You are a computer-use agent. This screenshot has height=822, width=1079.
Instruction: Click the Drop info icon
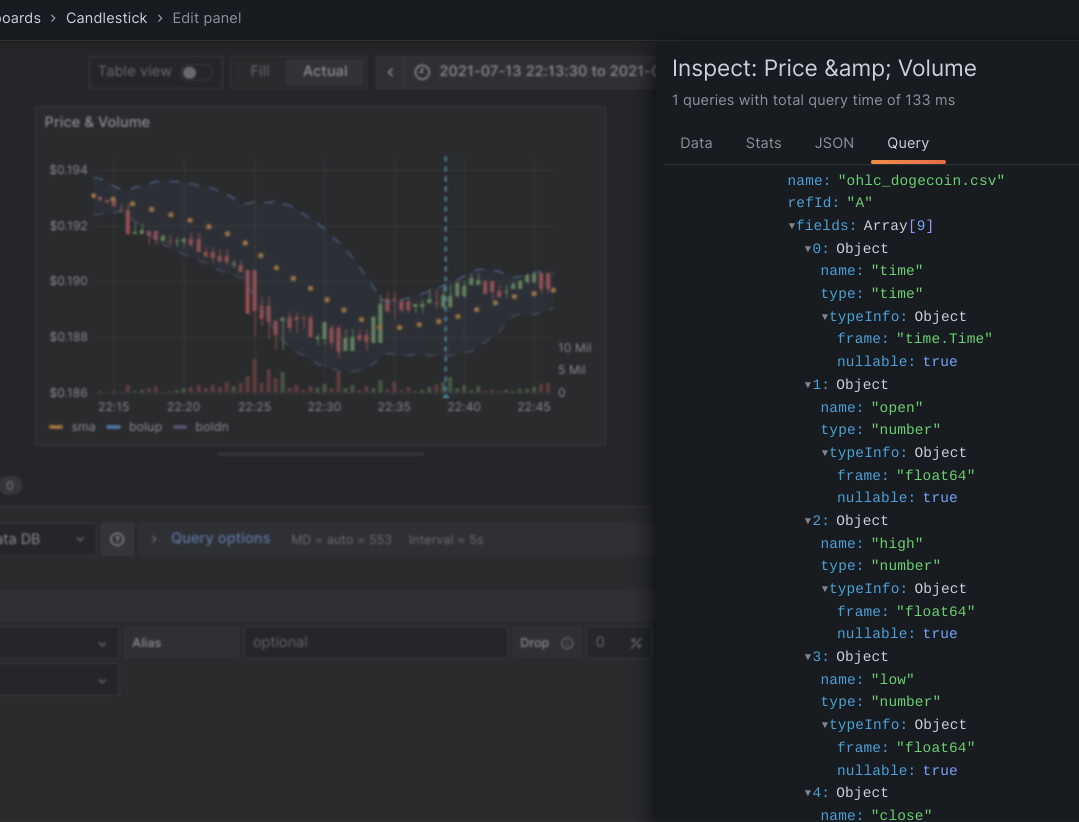click(x=567, y=643)
